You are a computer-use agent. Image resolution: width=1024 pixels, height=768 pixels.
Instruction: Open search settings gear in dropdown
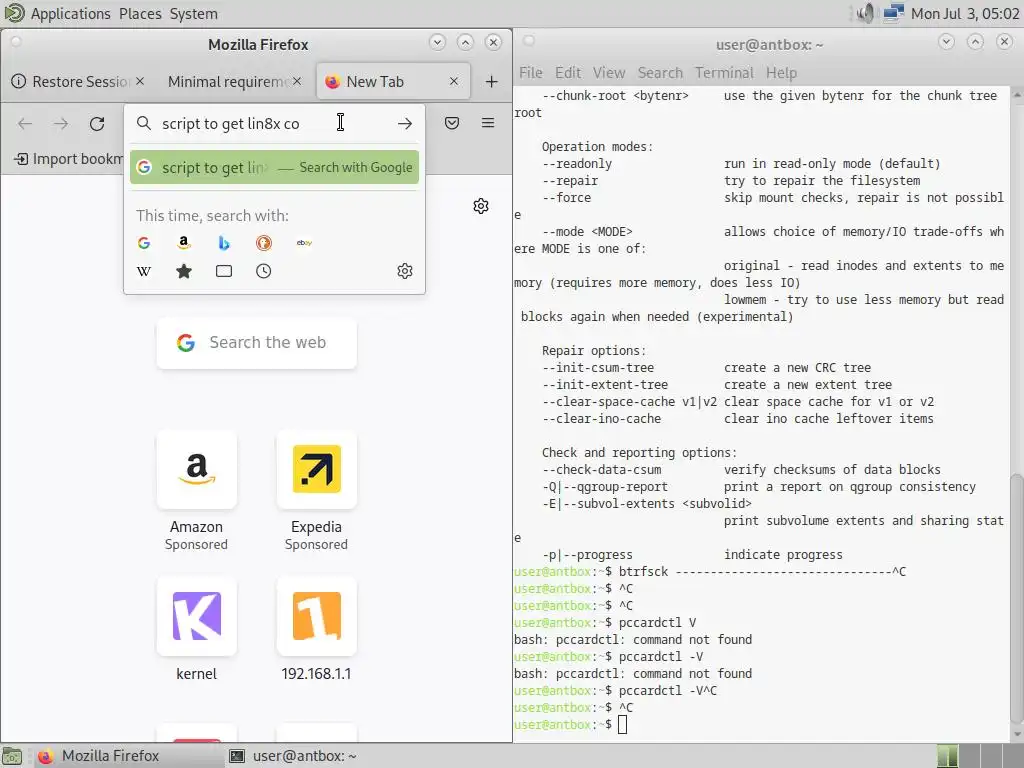click(x=405, y=271)
